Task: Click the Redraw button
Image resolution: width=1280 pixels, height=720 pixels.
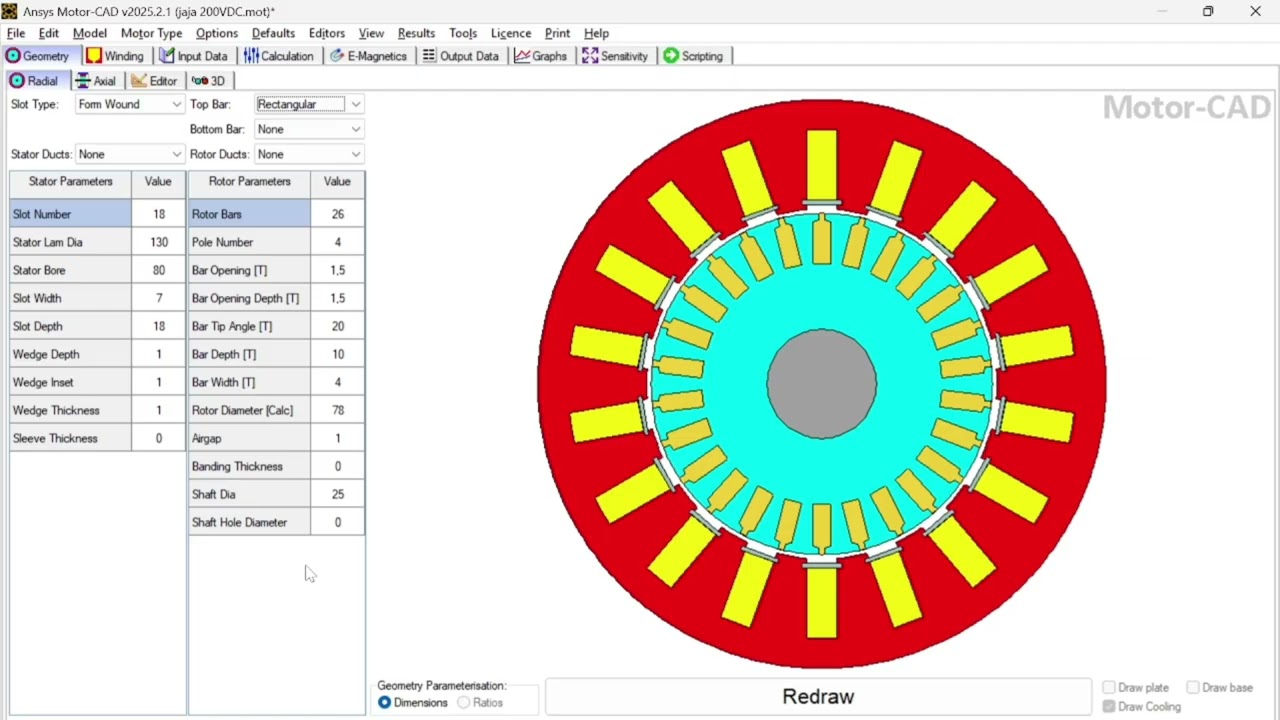Action: (818, 697)
